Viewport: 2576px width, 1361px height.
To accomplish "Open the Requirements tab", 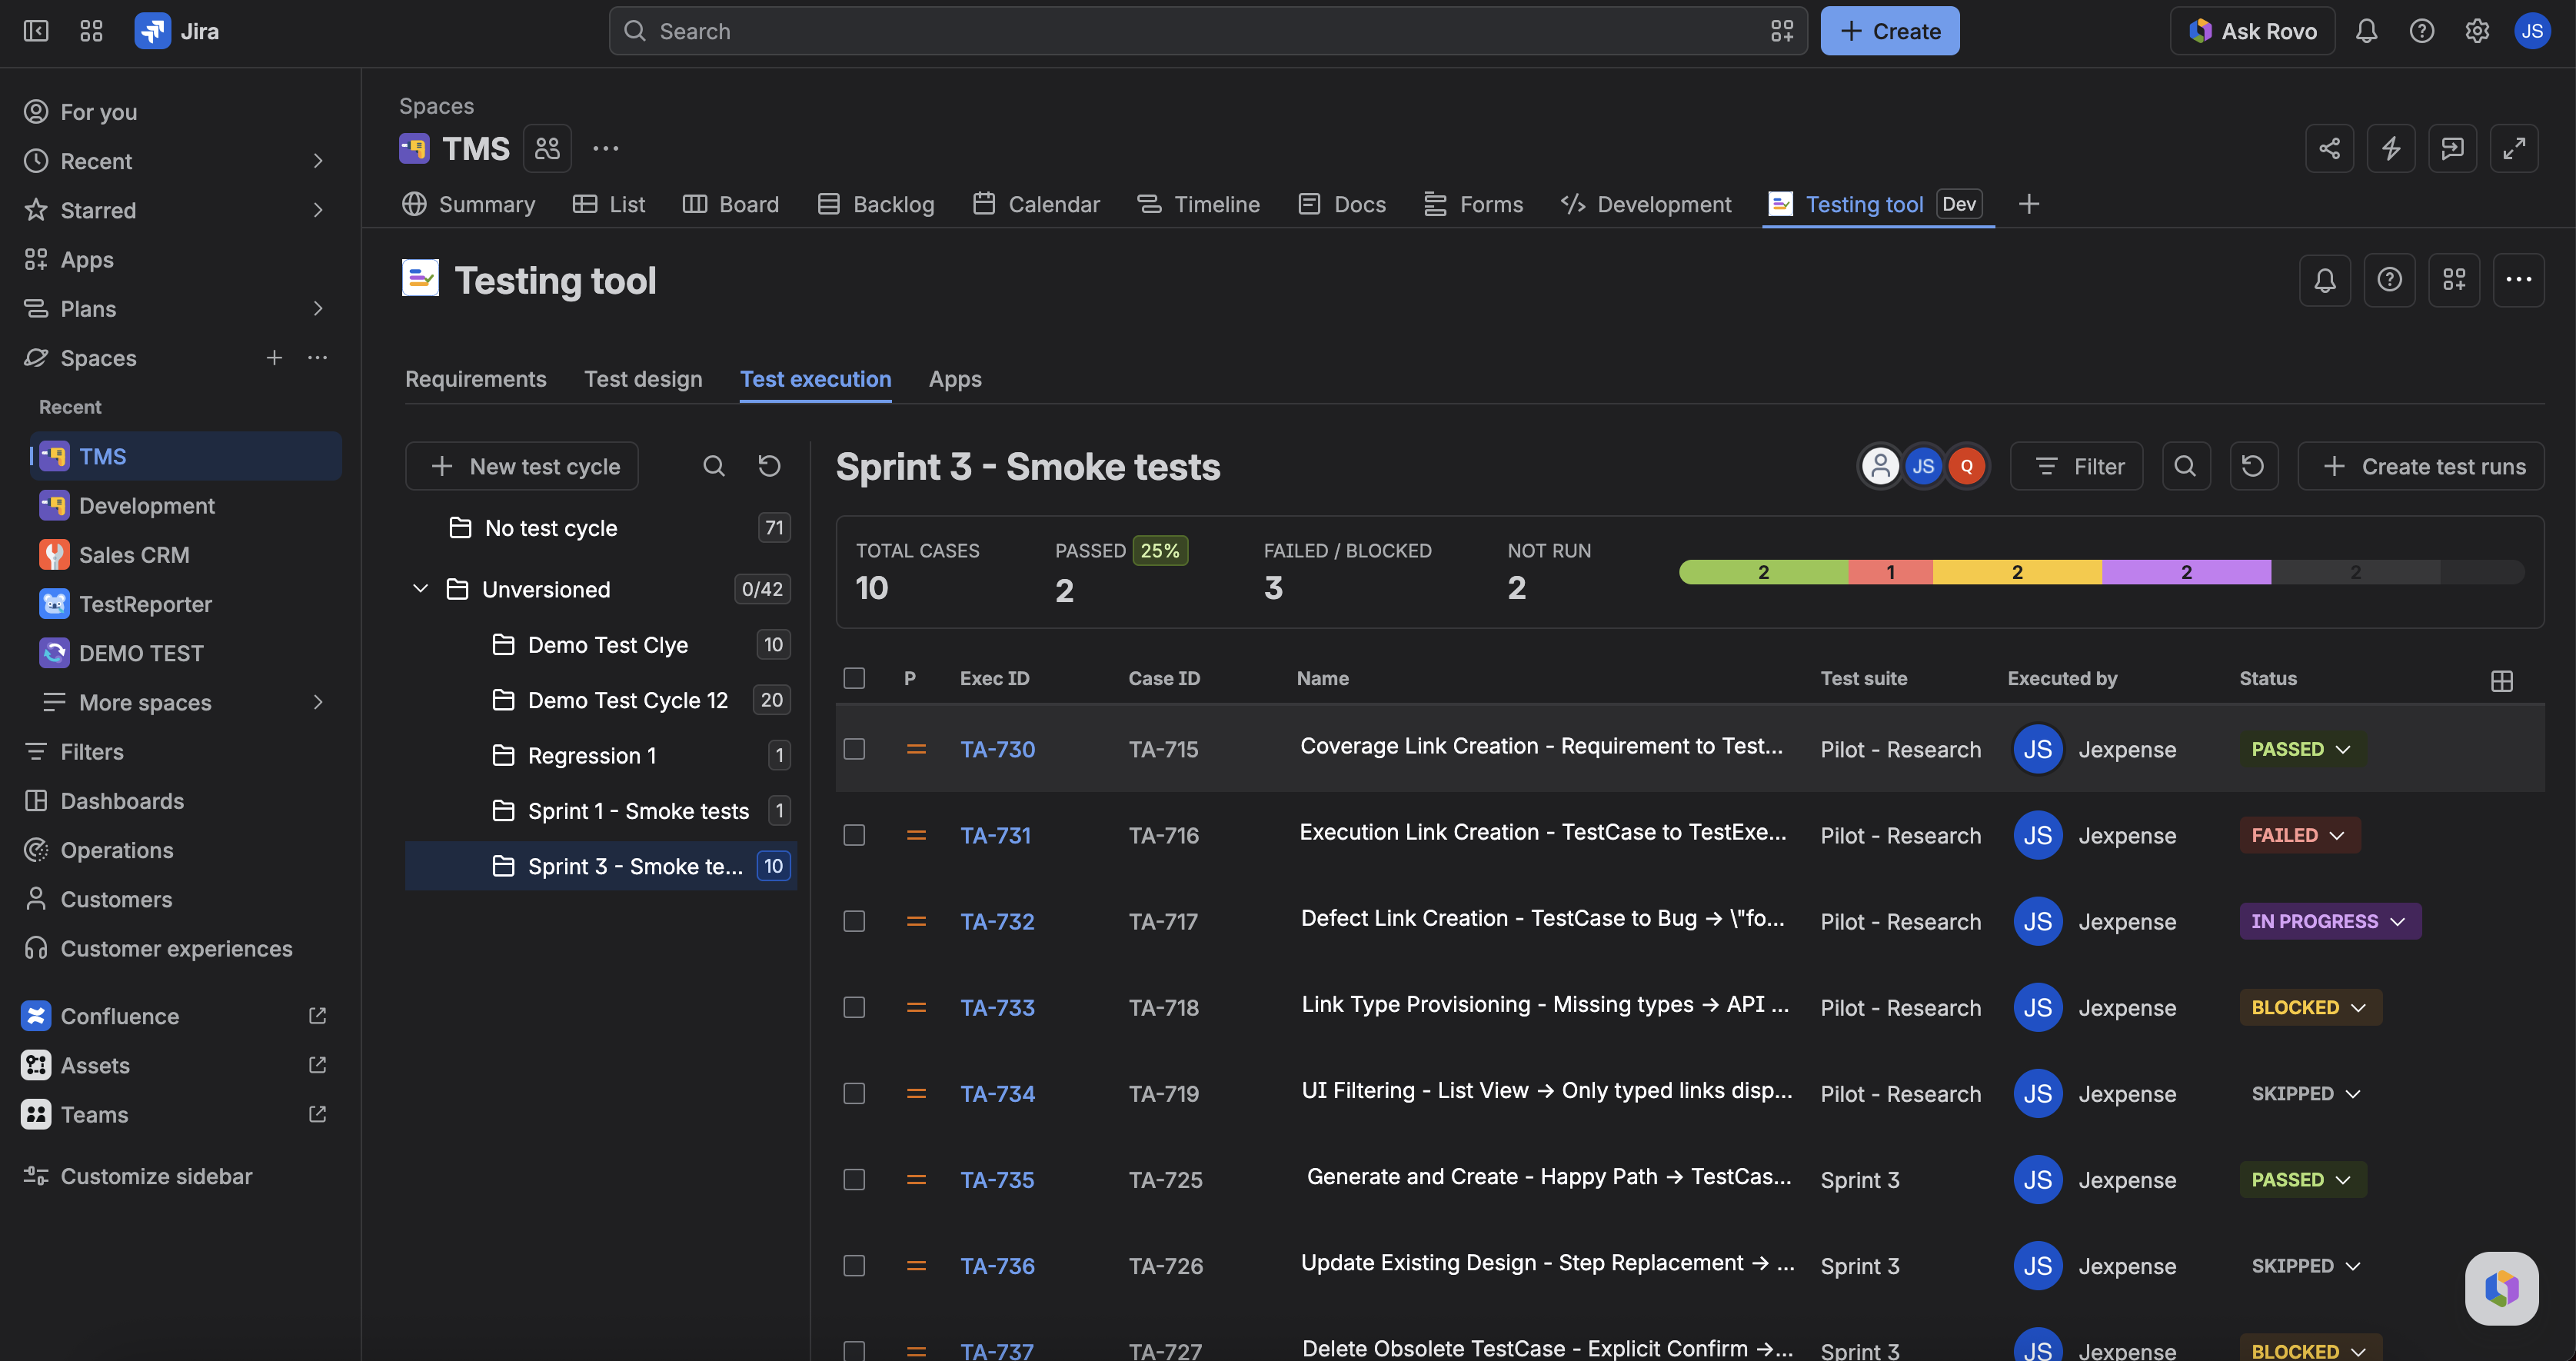I will click(476, 379).
